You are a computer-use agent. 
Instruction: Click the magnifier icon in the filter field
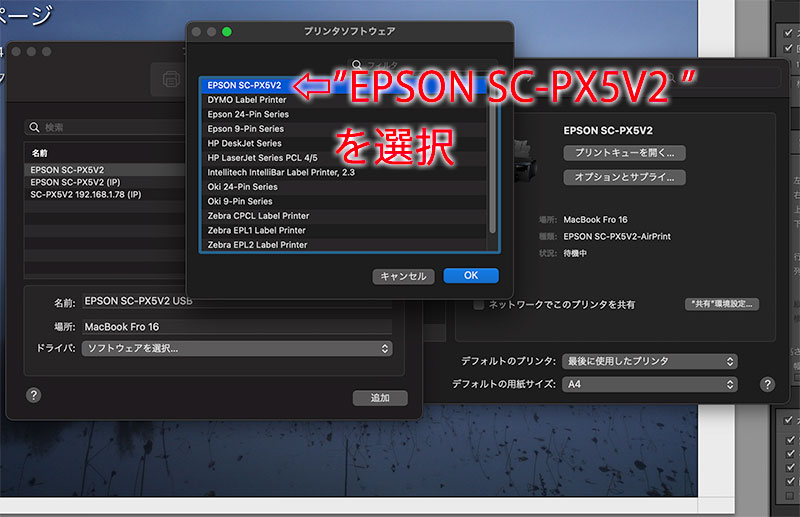(357, 65)
